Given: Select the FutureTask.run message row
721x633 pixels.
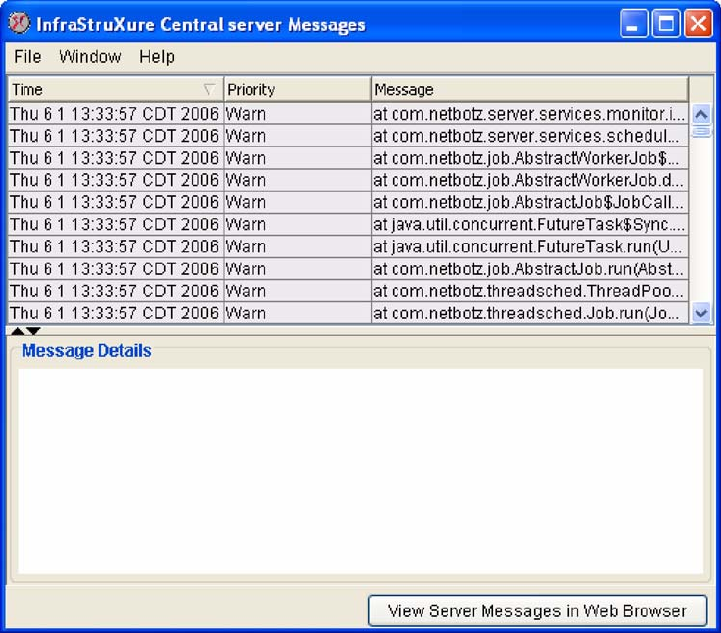Looking at the screenshot, I should coord(348,246).
